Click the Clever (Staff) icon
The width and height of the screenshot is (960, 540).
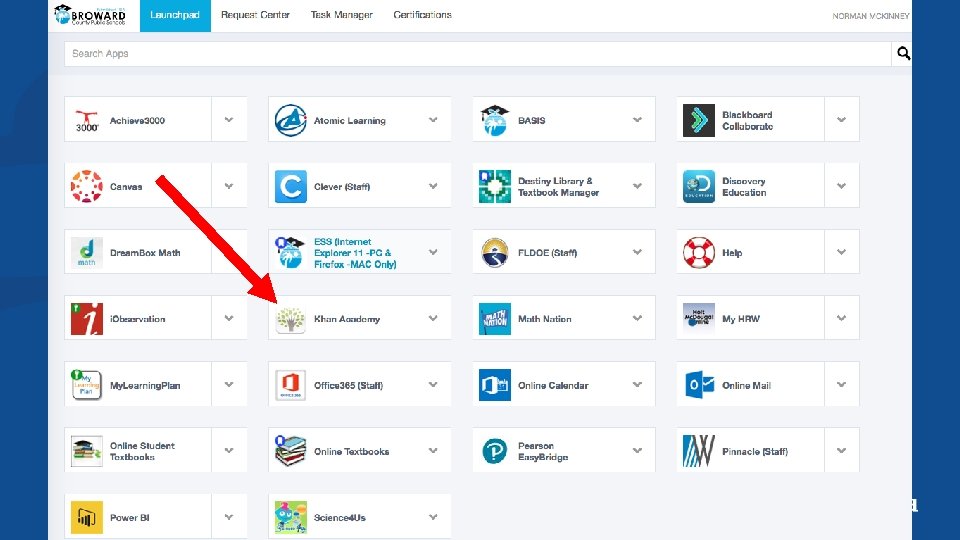coord(290,187)
